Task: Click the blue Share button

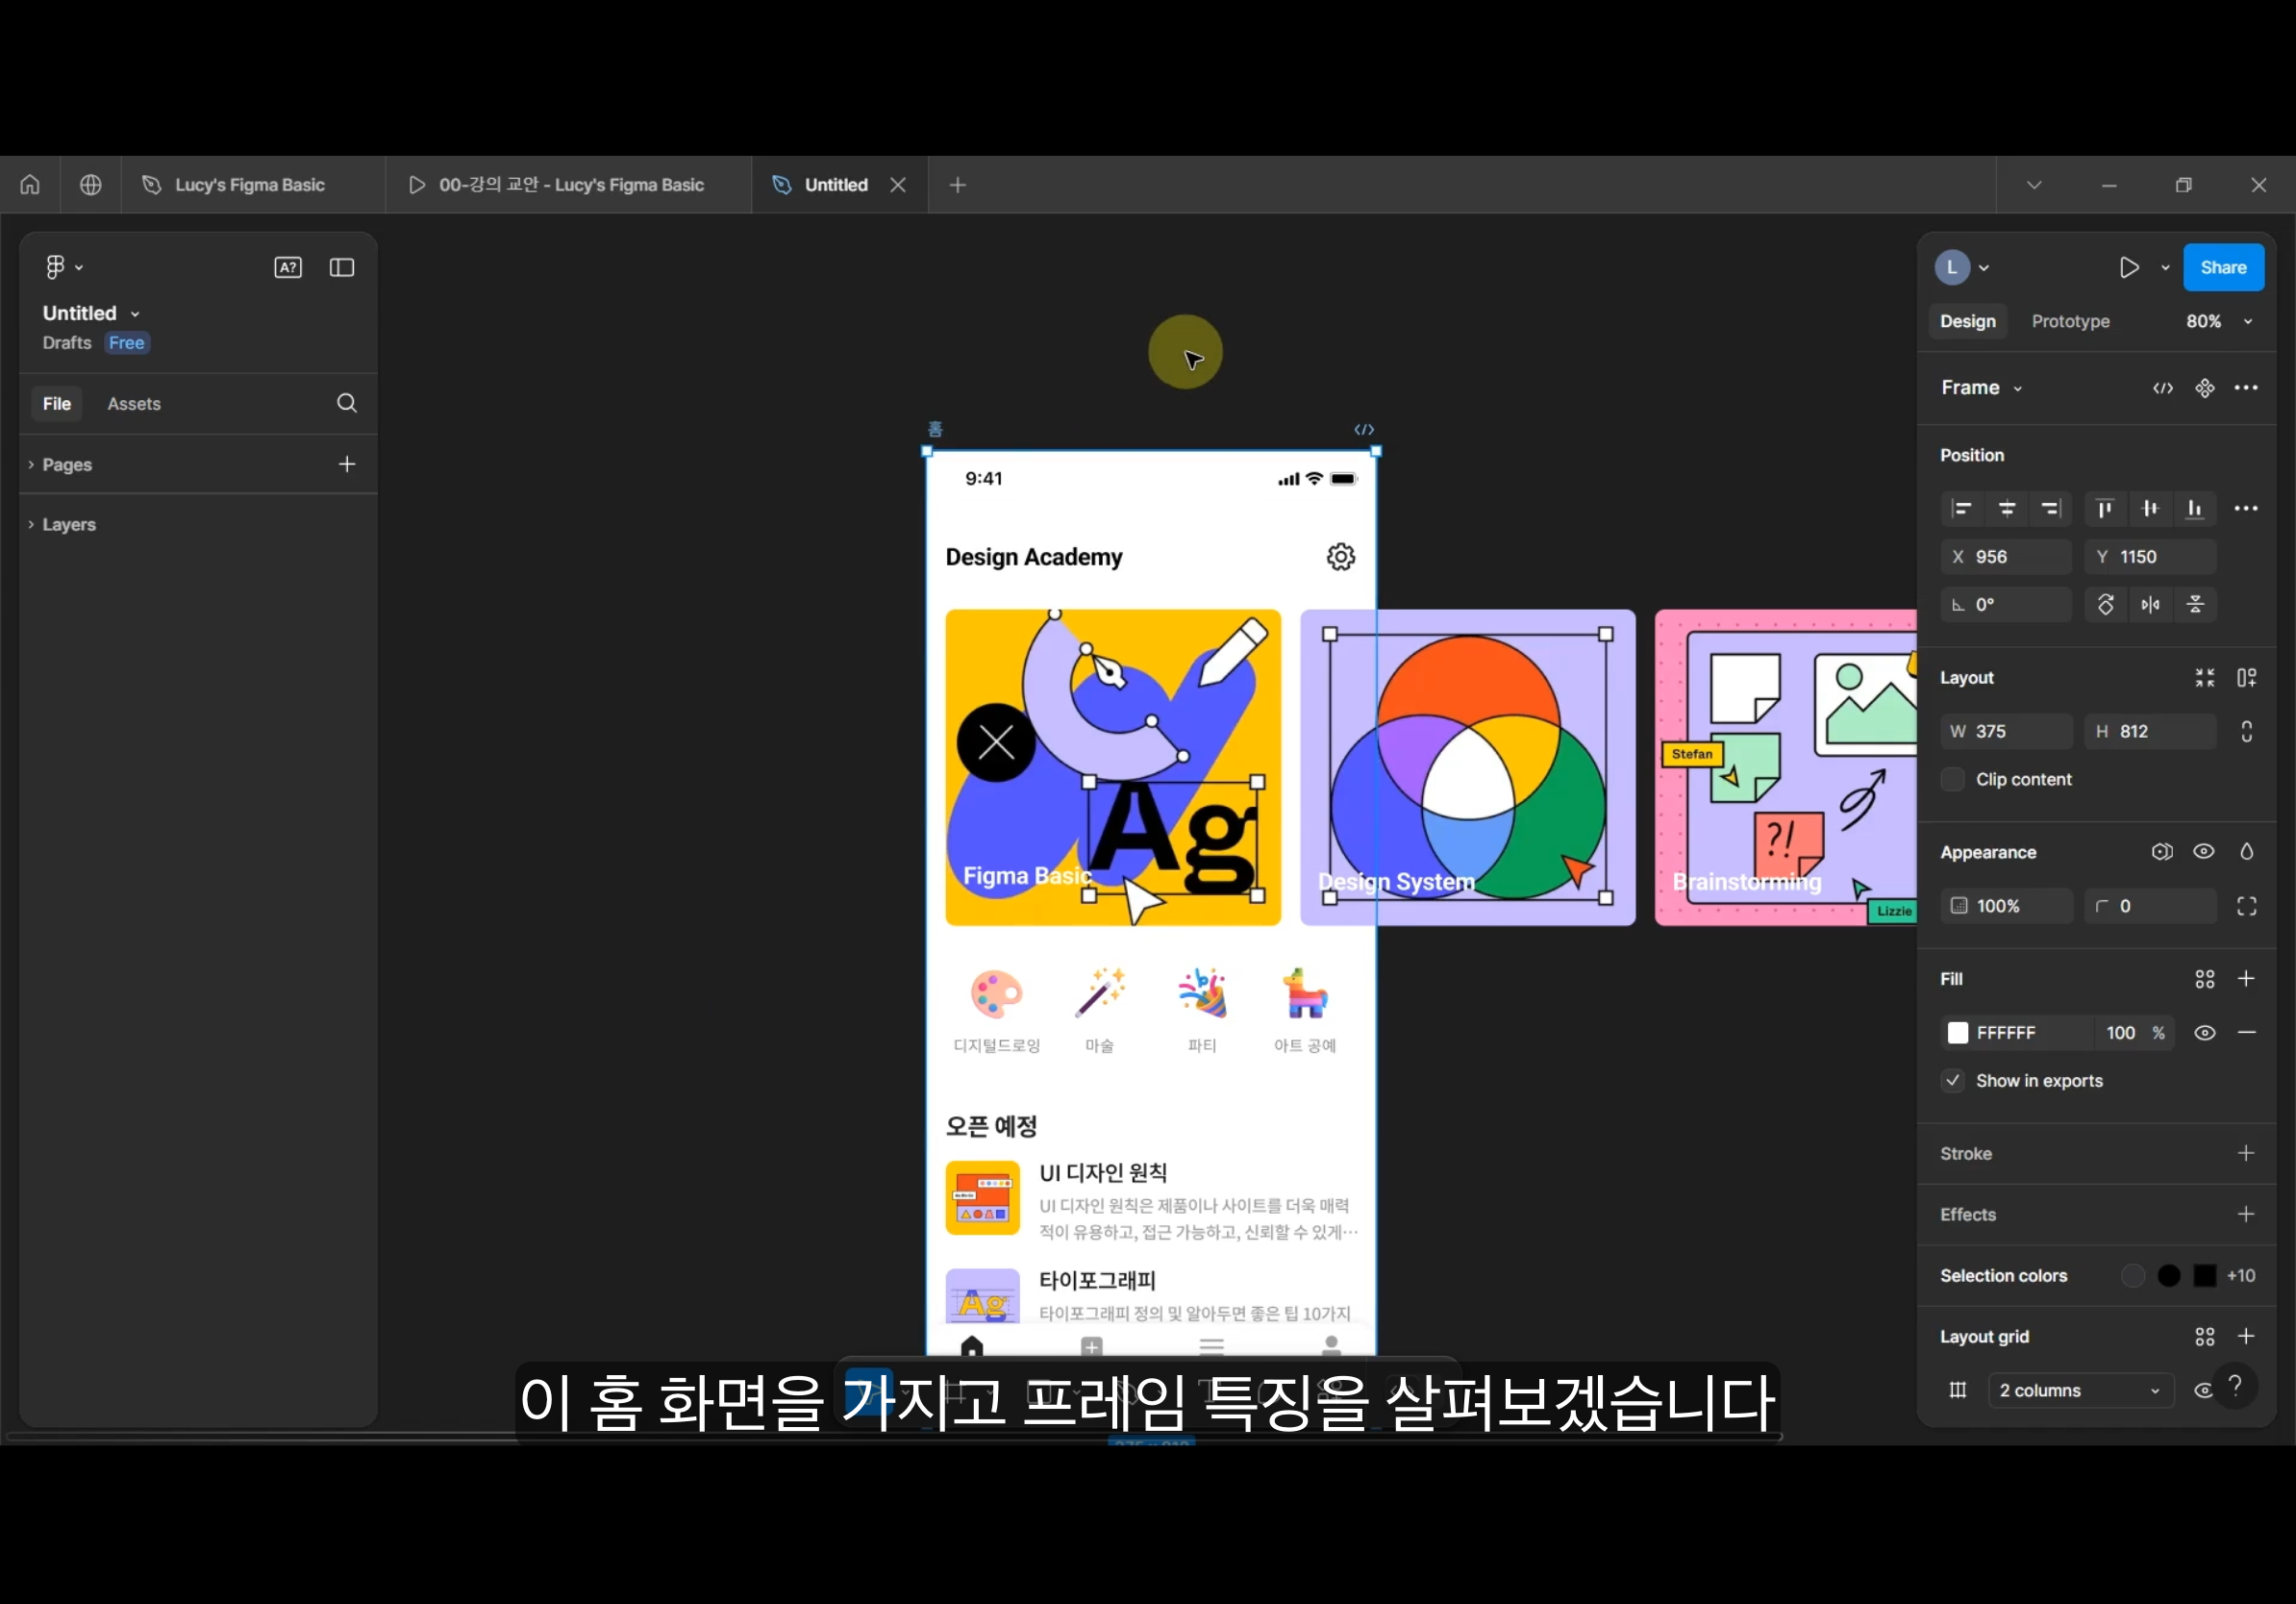Action: 2222,267
